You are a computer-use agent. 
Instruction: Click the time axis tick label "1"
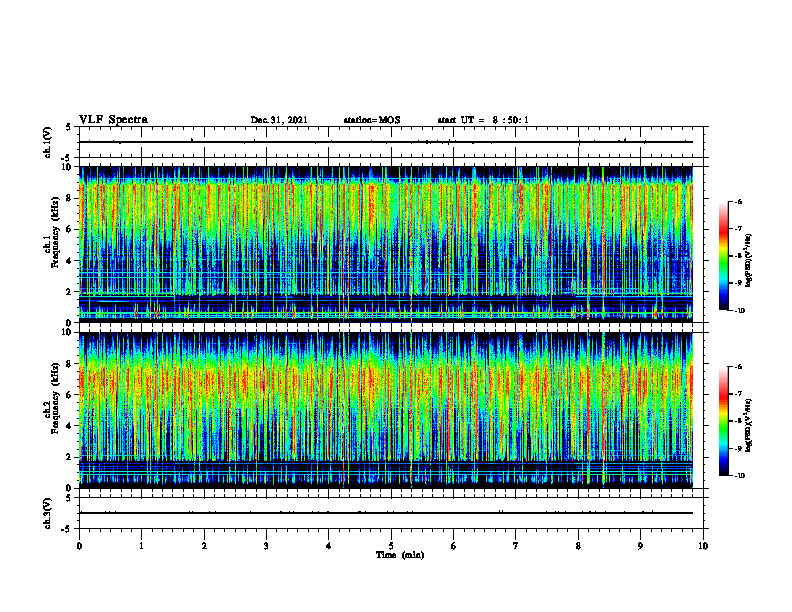pyautogui.click(x=142, y=546)
